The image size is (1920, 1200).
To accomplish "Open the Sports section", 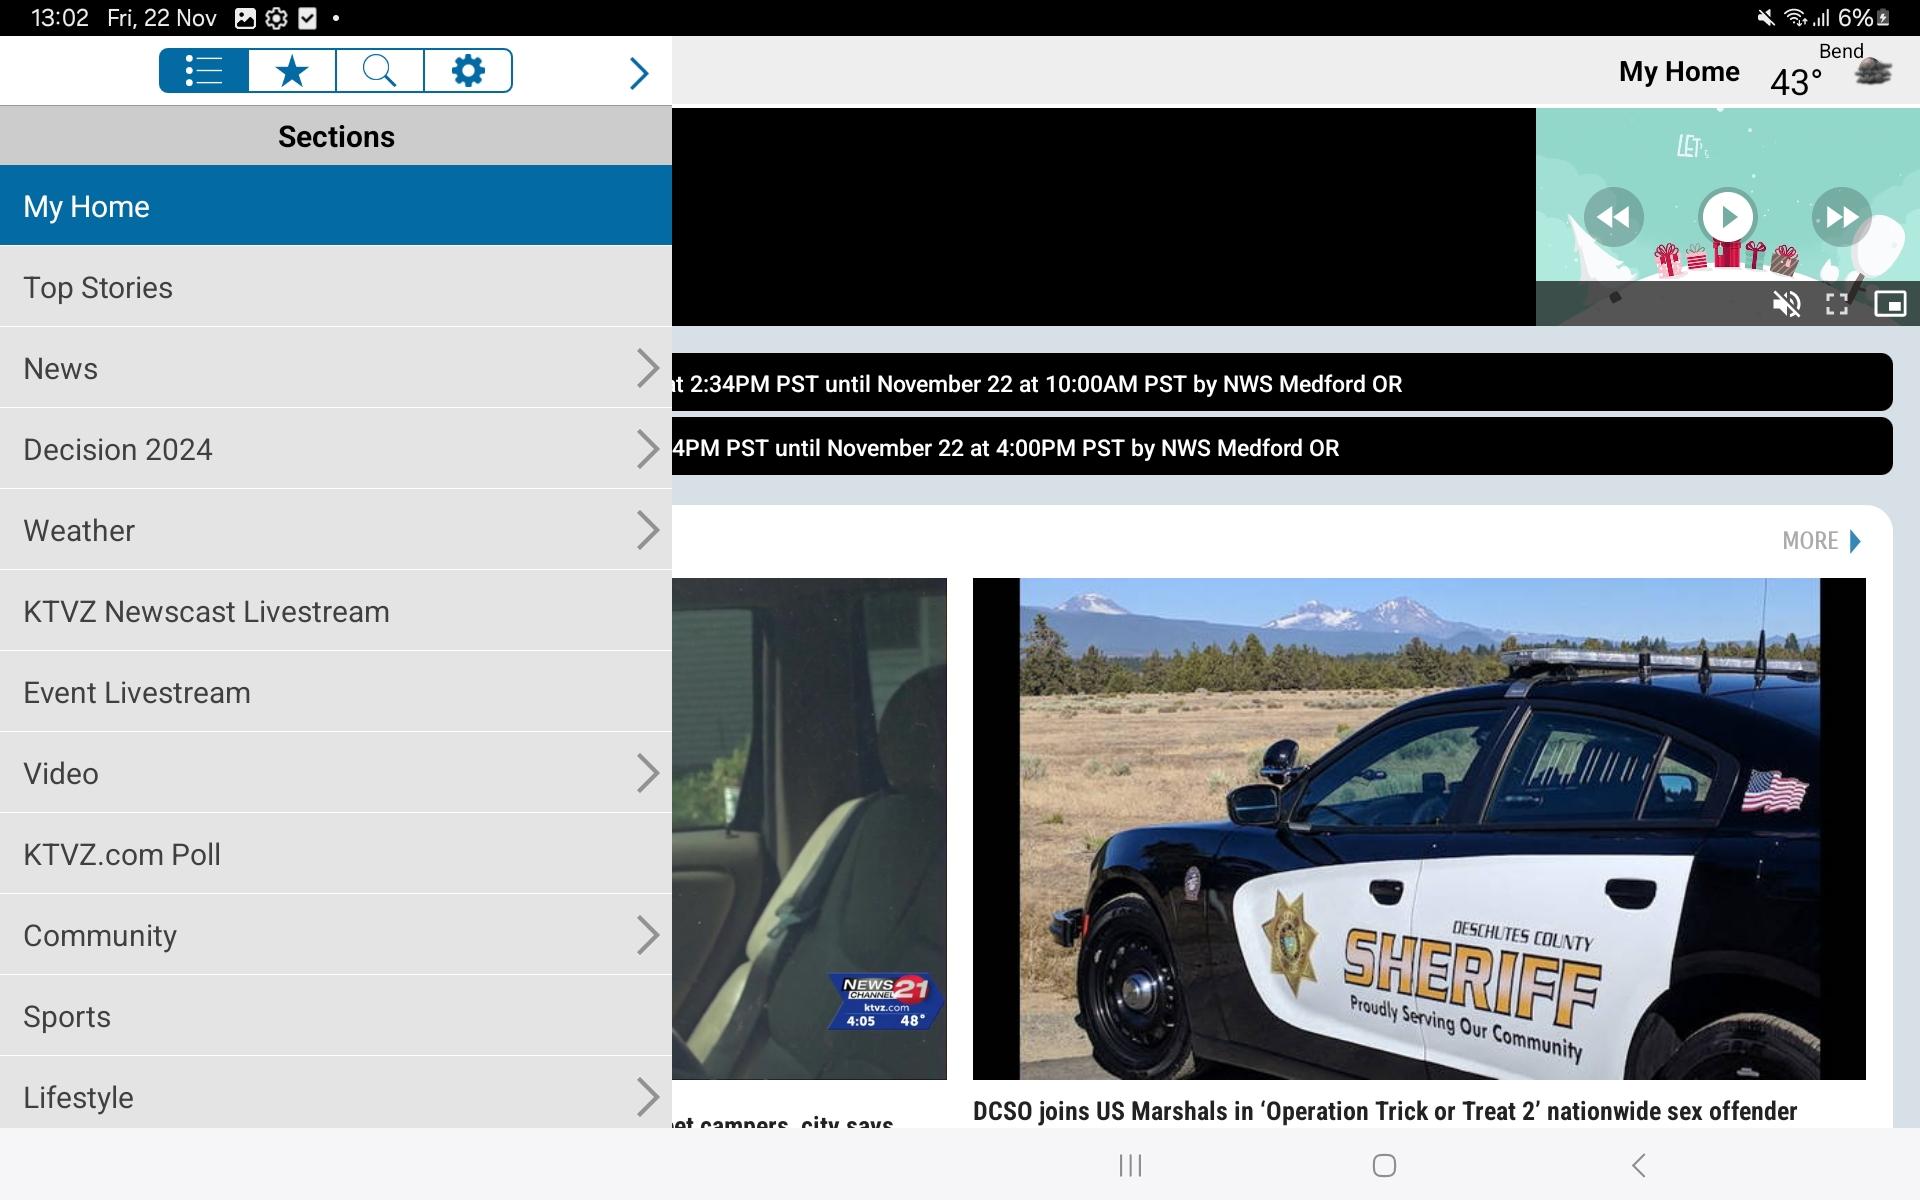I will (336, 1016).
